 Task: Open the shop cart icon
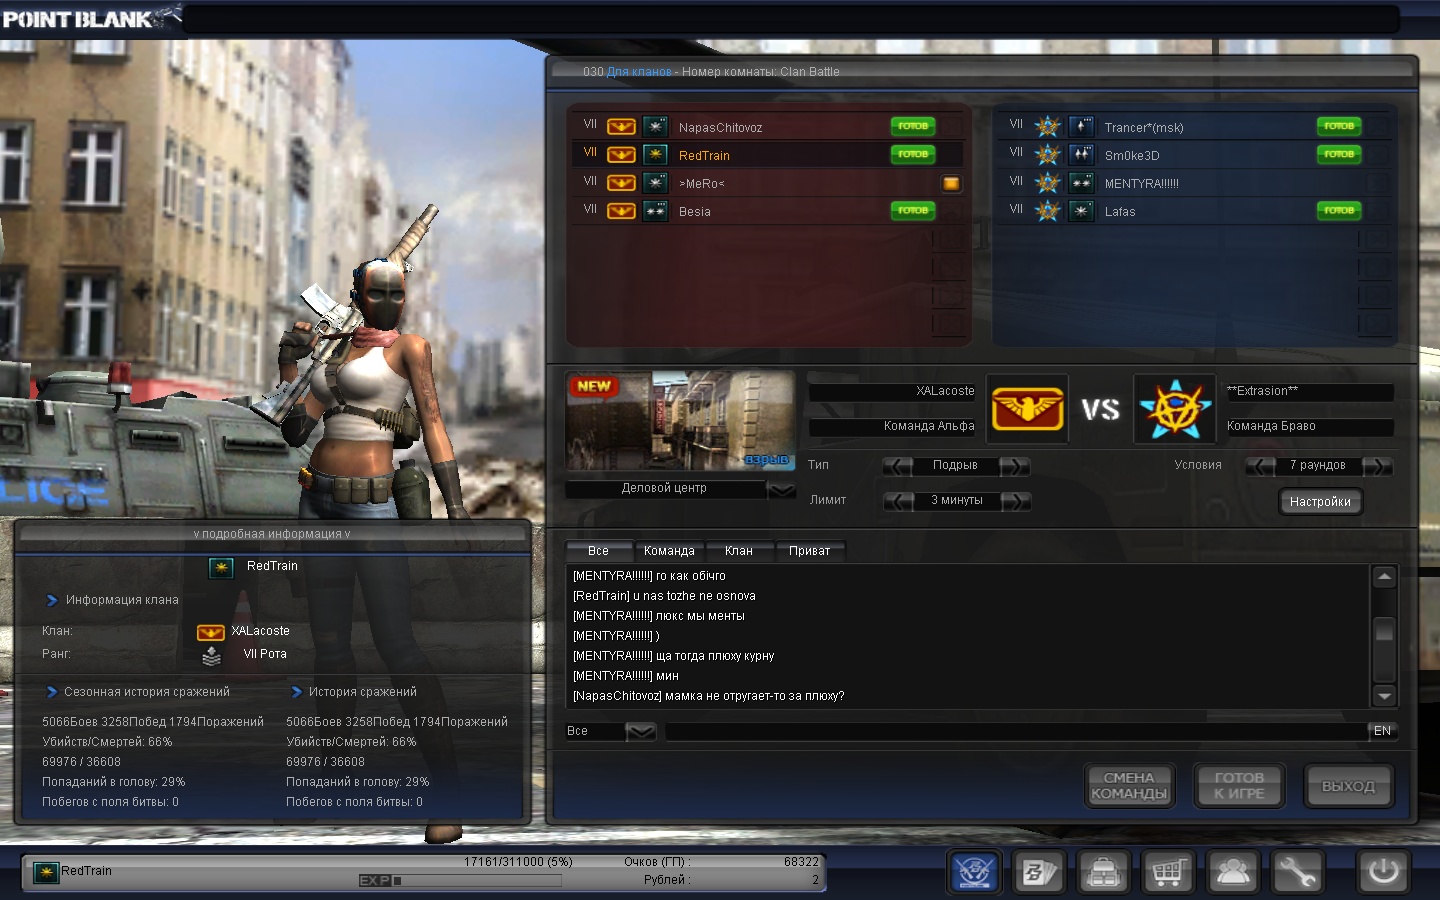coord(1168,872)
